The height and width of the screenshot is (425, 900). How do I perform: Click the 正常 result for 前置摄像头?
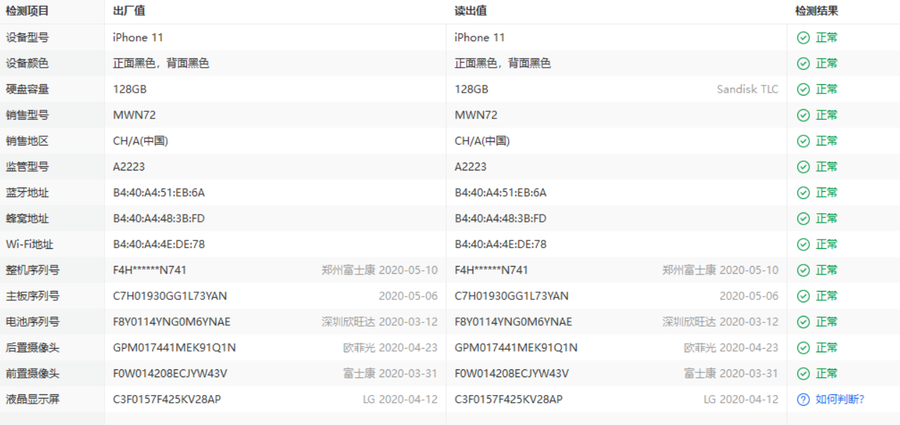click(827, 374)
